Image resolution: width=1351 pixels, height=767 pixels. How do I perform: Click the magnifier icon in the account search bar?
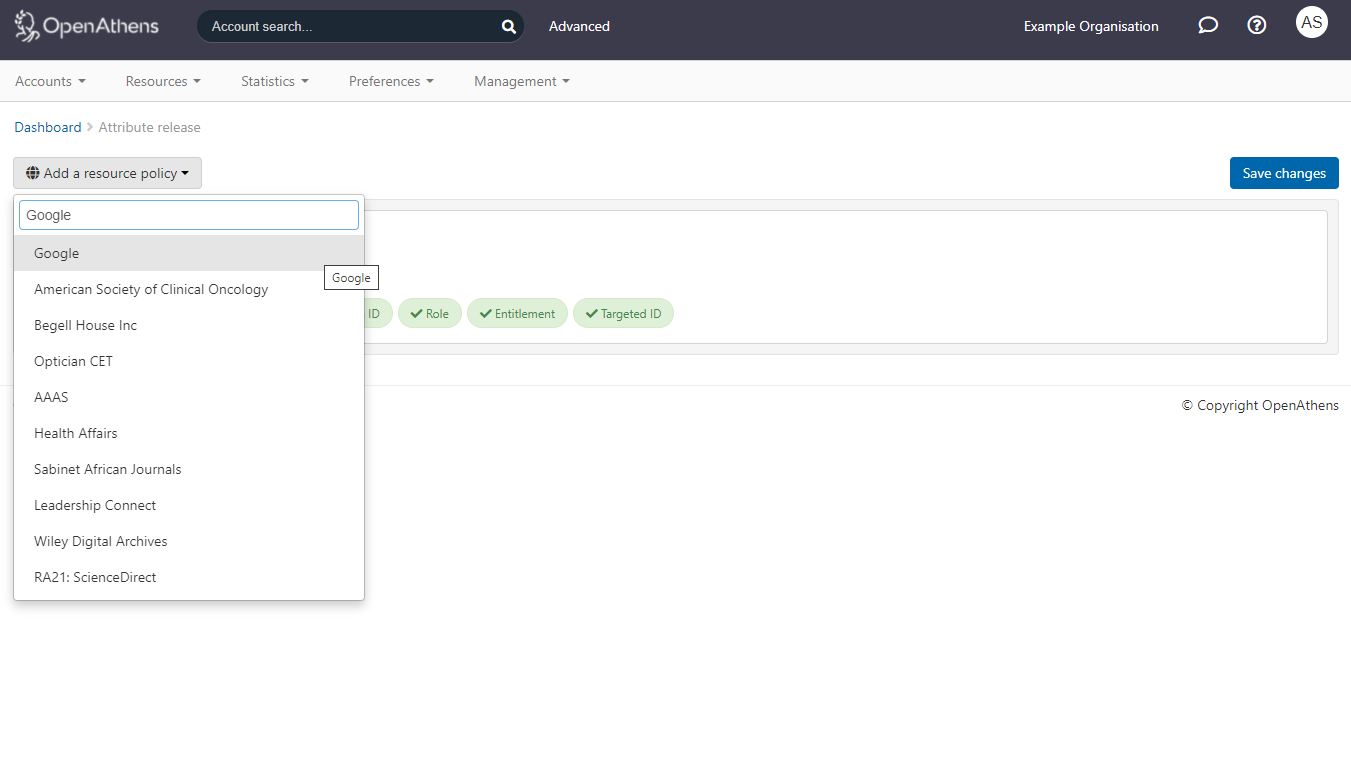click(508, 26)
